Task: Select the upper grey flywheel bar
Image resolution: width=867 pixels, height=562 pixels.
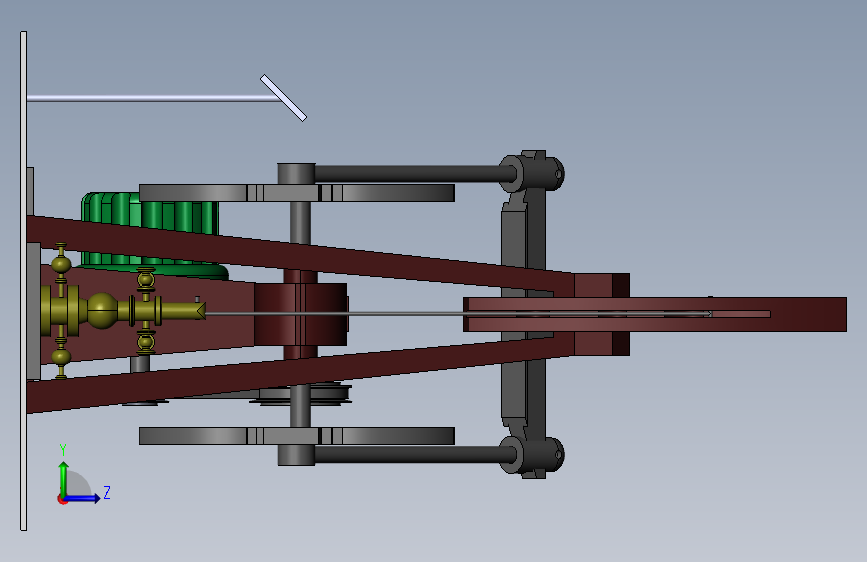Action: click(297, 193)
